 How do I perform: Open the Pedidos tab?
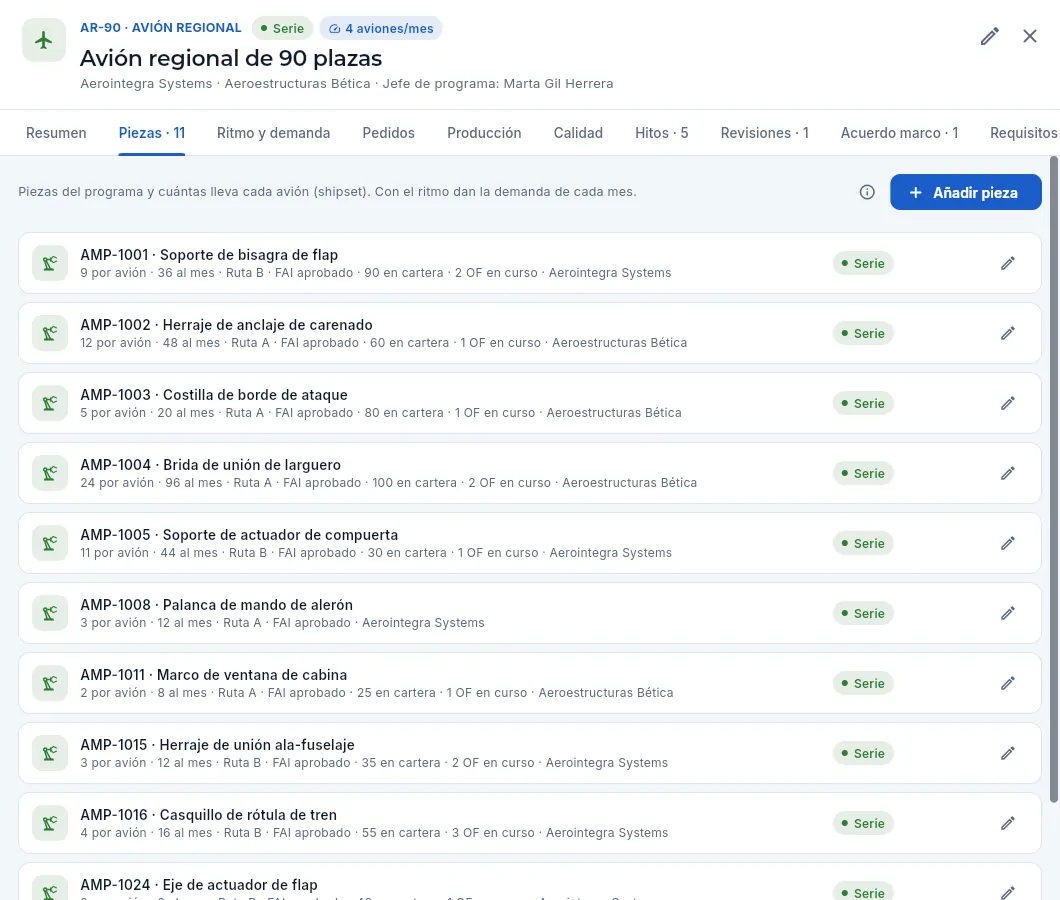(388, 133)
